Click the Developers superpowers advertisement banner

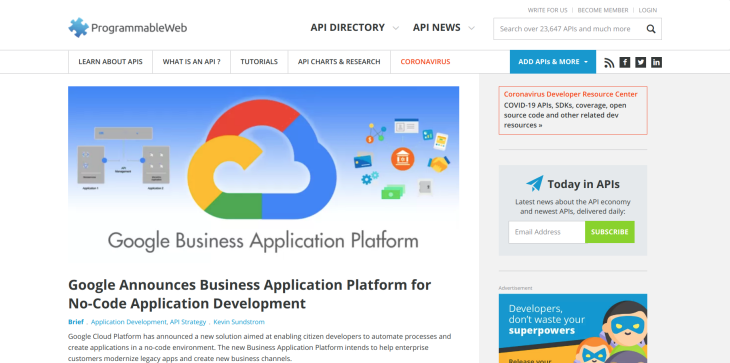point(573,328)
